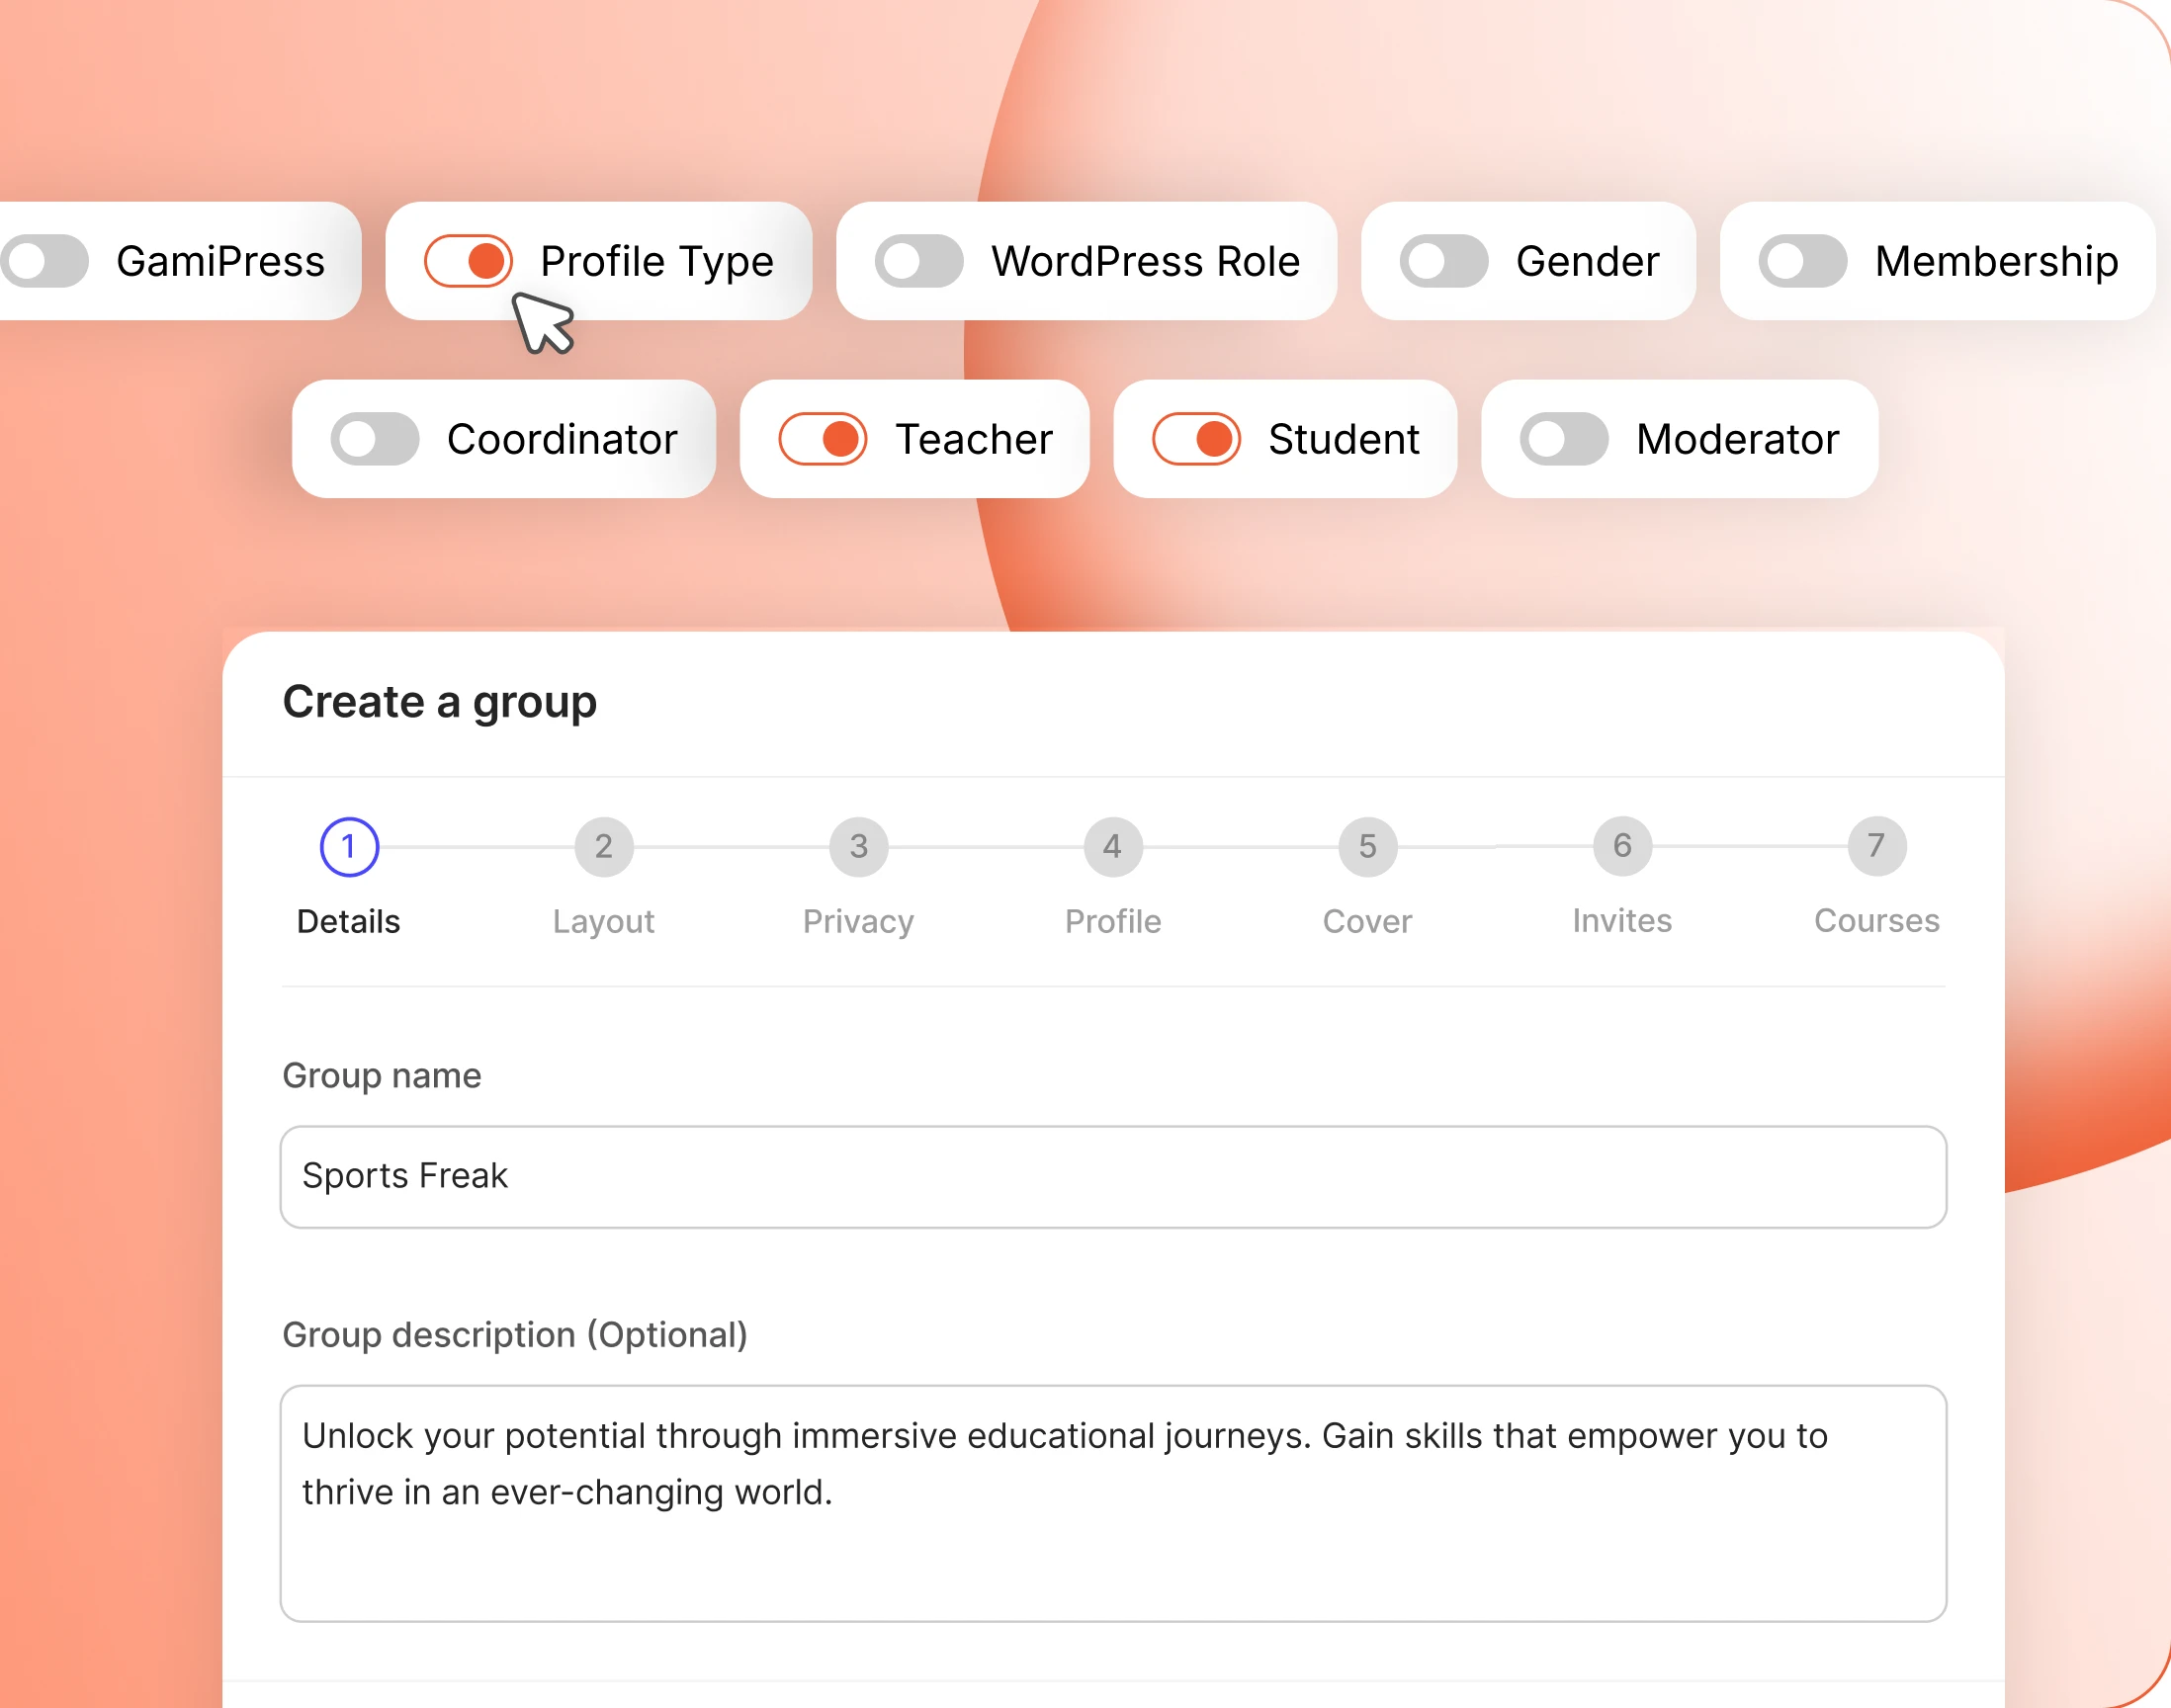Jump to step 3 circle

[x=859, y=847]
